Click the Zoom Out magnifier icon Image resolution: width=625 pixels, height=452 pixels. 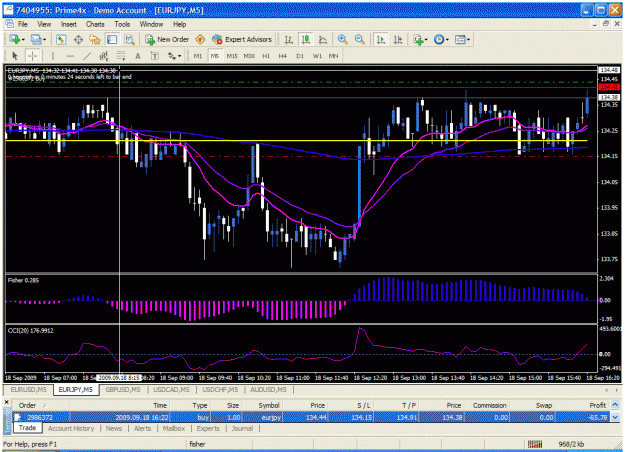tap(360, 39)
